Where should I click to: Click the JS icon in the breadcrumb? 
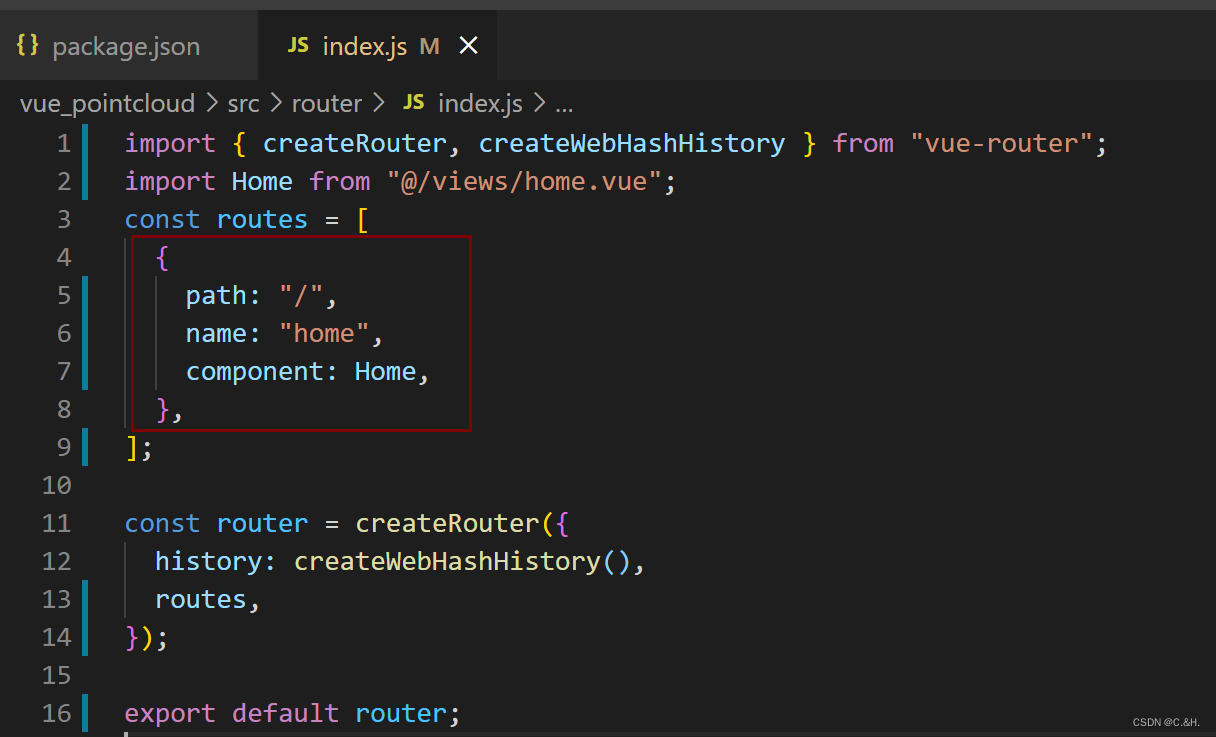[413, 103]
